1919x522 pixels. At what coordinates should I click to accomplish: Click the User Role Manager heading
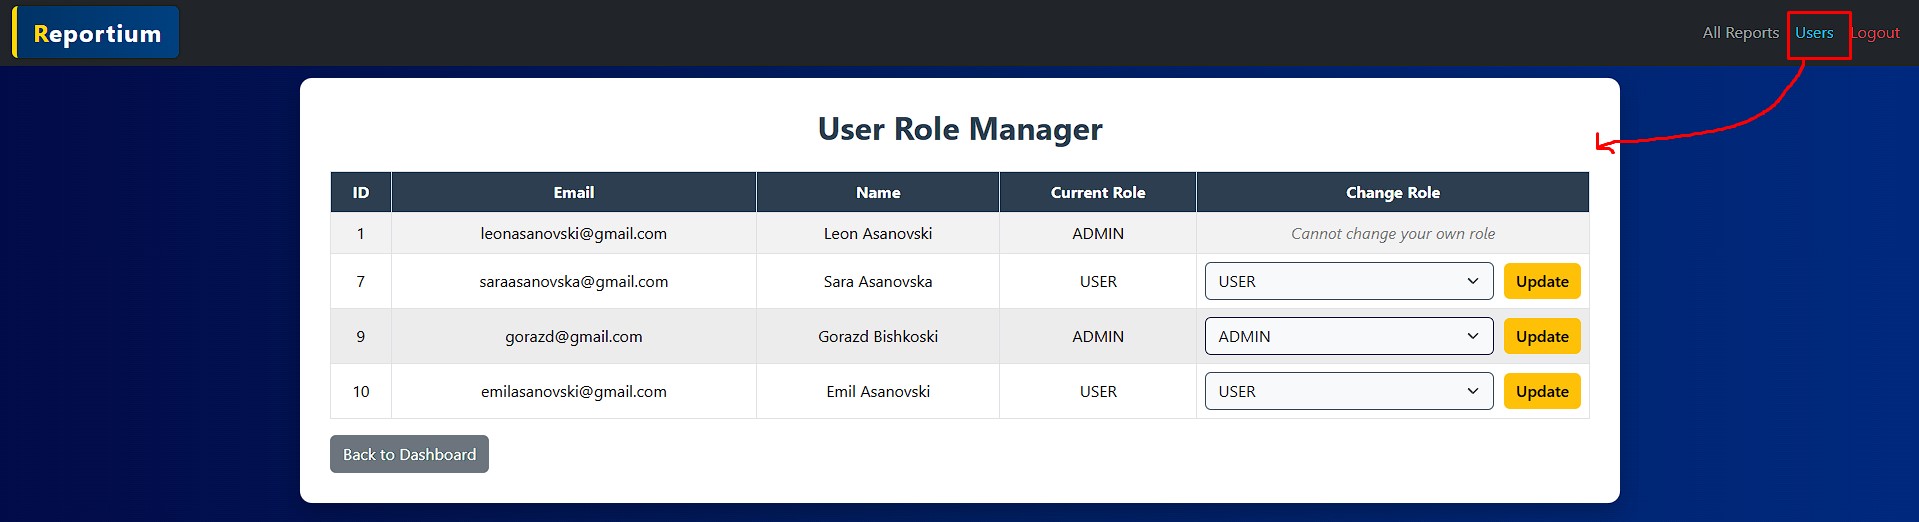pos(959,129)
